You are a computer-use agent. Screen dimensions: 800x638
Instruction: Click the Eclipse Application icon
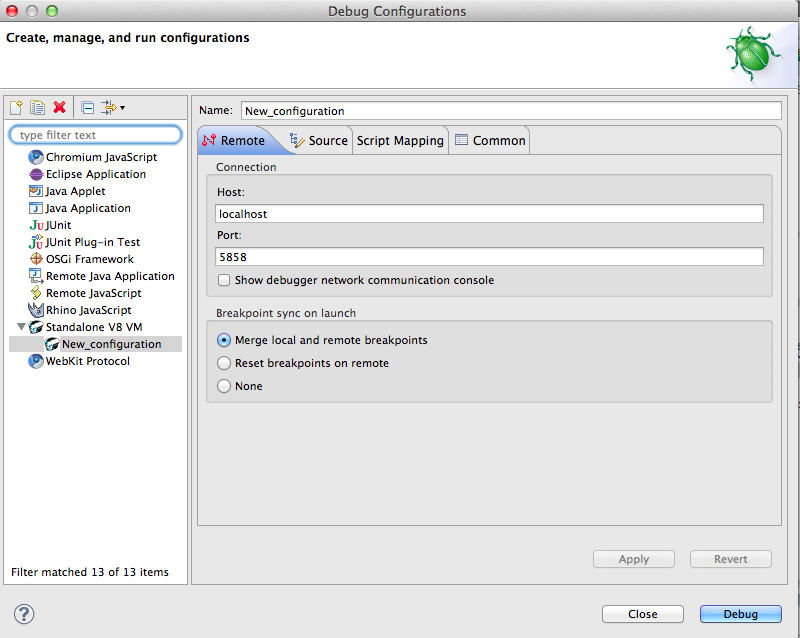click(x=36, y=175)
